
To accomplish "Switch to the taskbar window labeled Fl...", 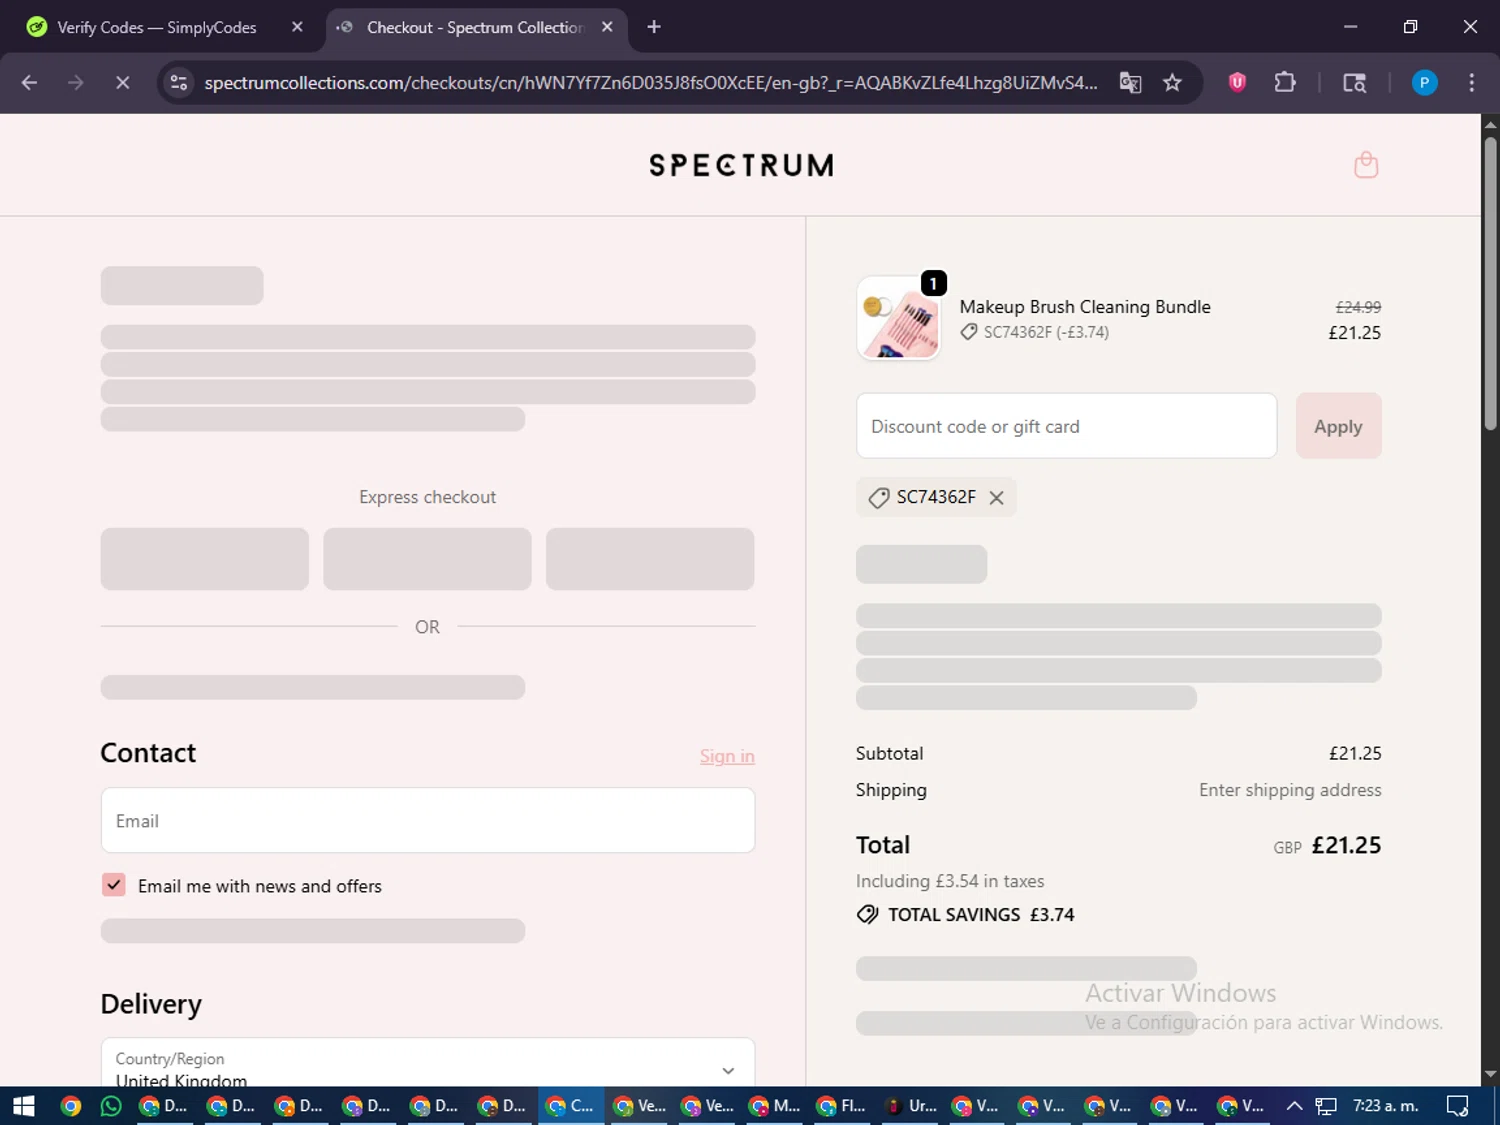I will (842, 1106).
